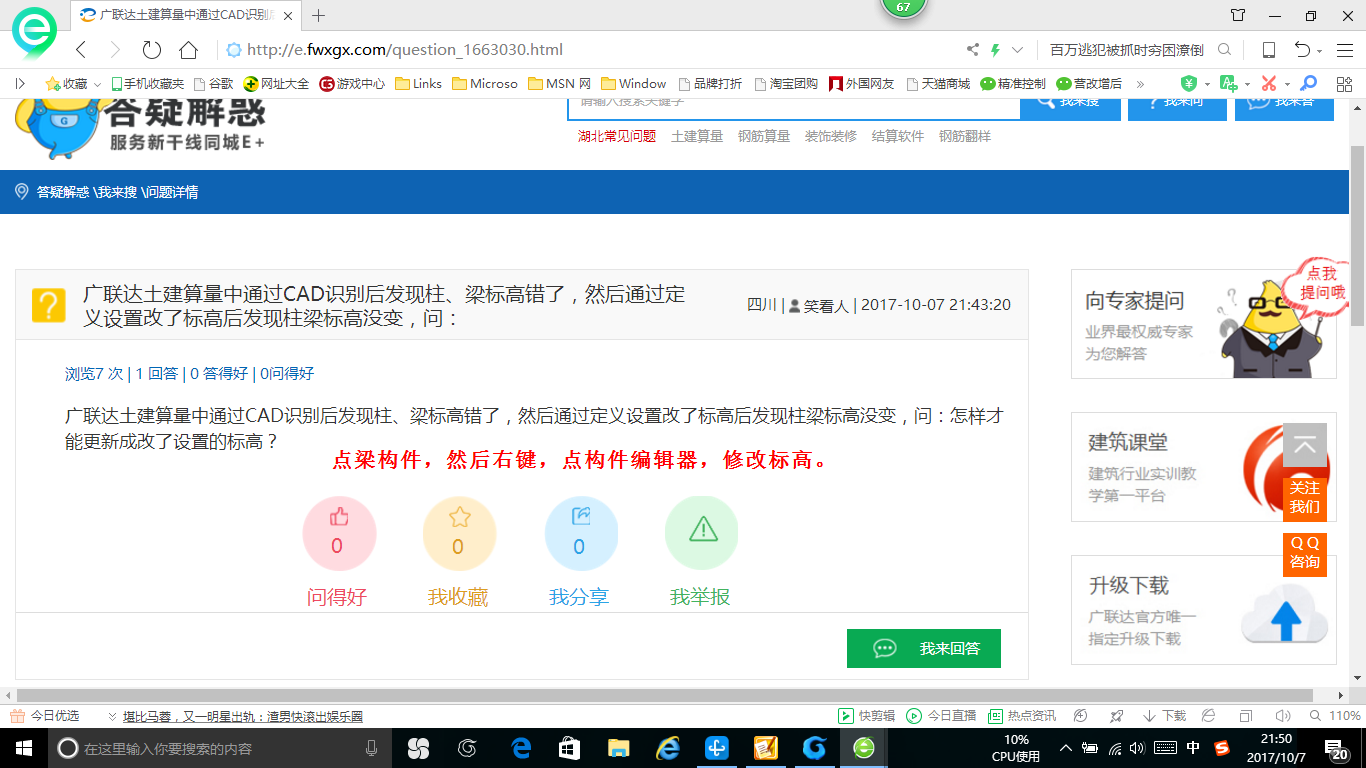Open the browser home page icon
This screenshot has height=768, width=1366.
coord(188,50)
